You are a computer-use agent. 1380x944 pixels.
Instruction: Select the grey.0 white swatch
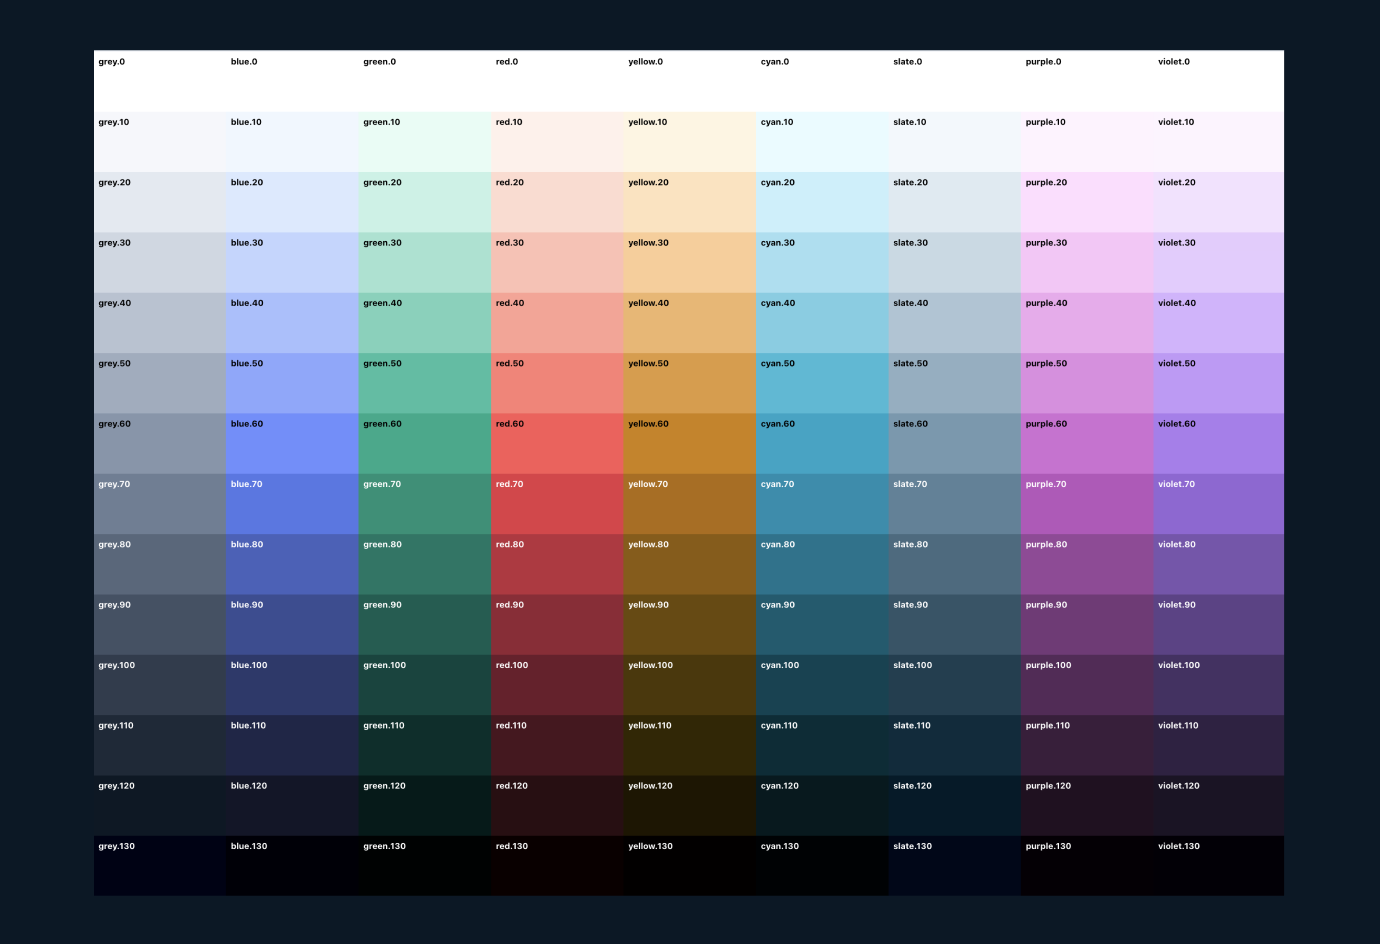pyautogui.click(x=160, y=81)
